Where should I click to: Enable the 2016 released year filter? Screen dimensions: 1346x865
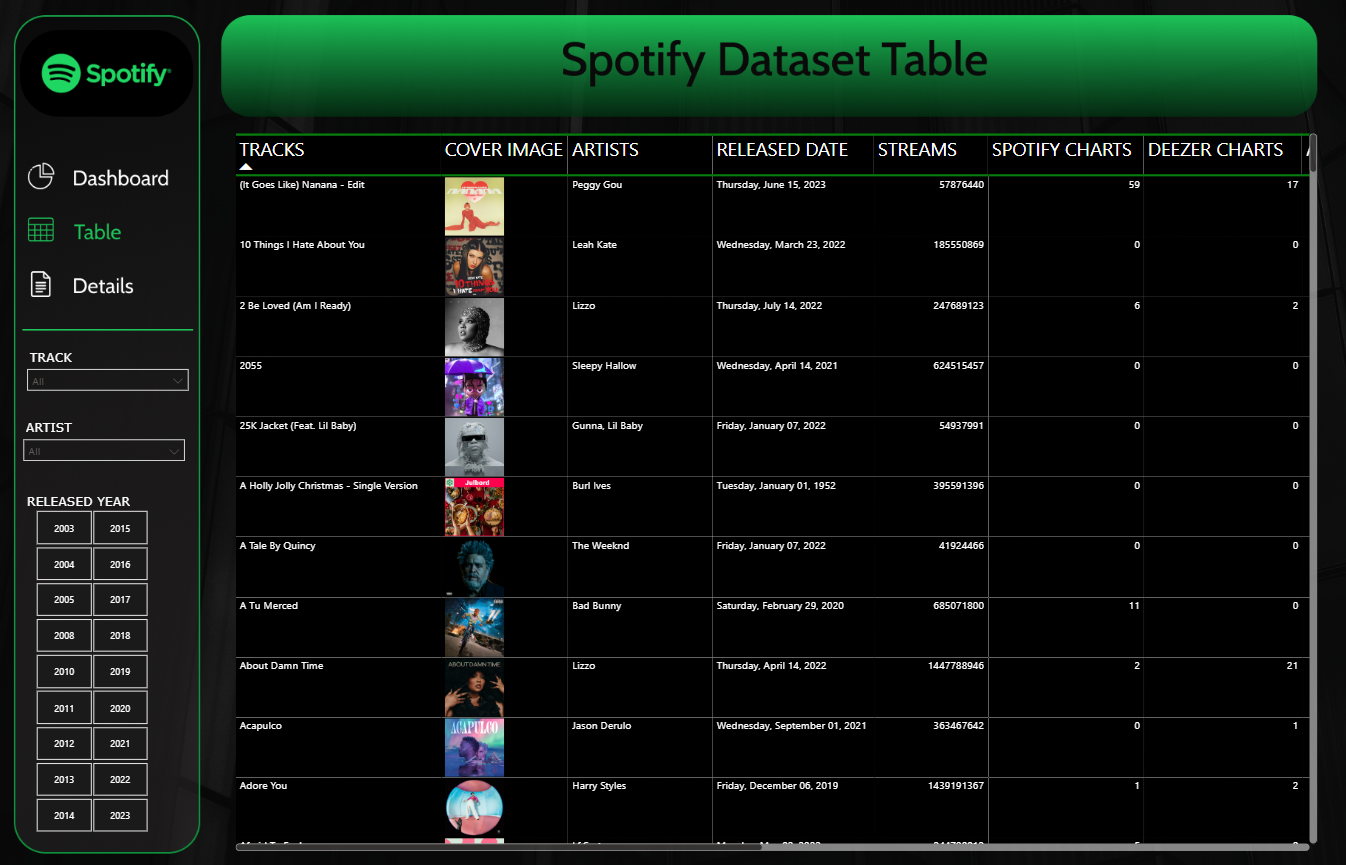[120, 564]
